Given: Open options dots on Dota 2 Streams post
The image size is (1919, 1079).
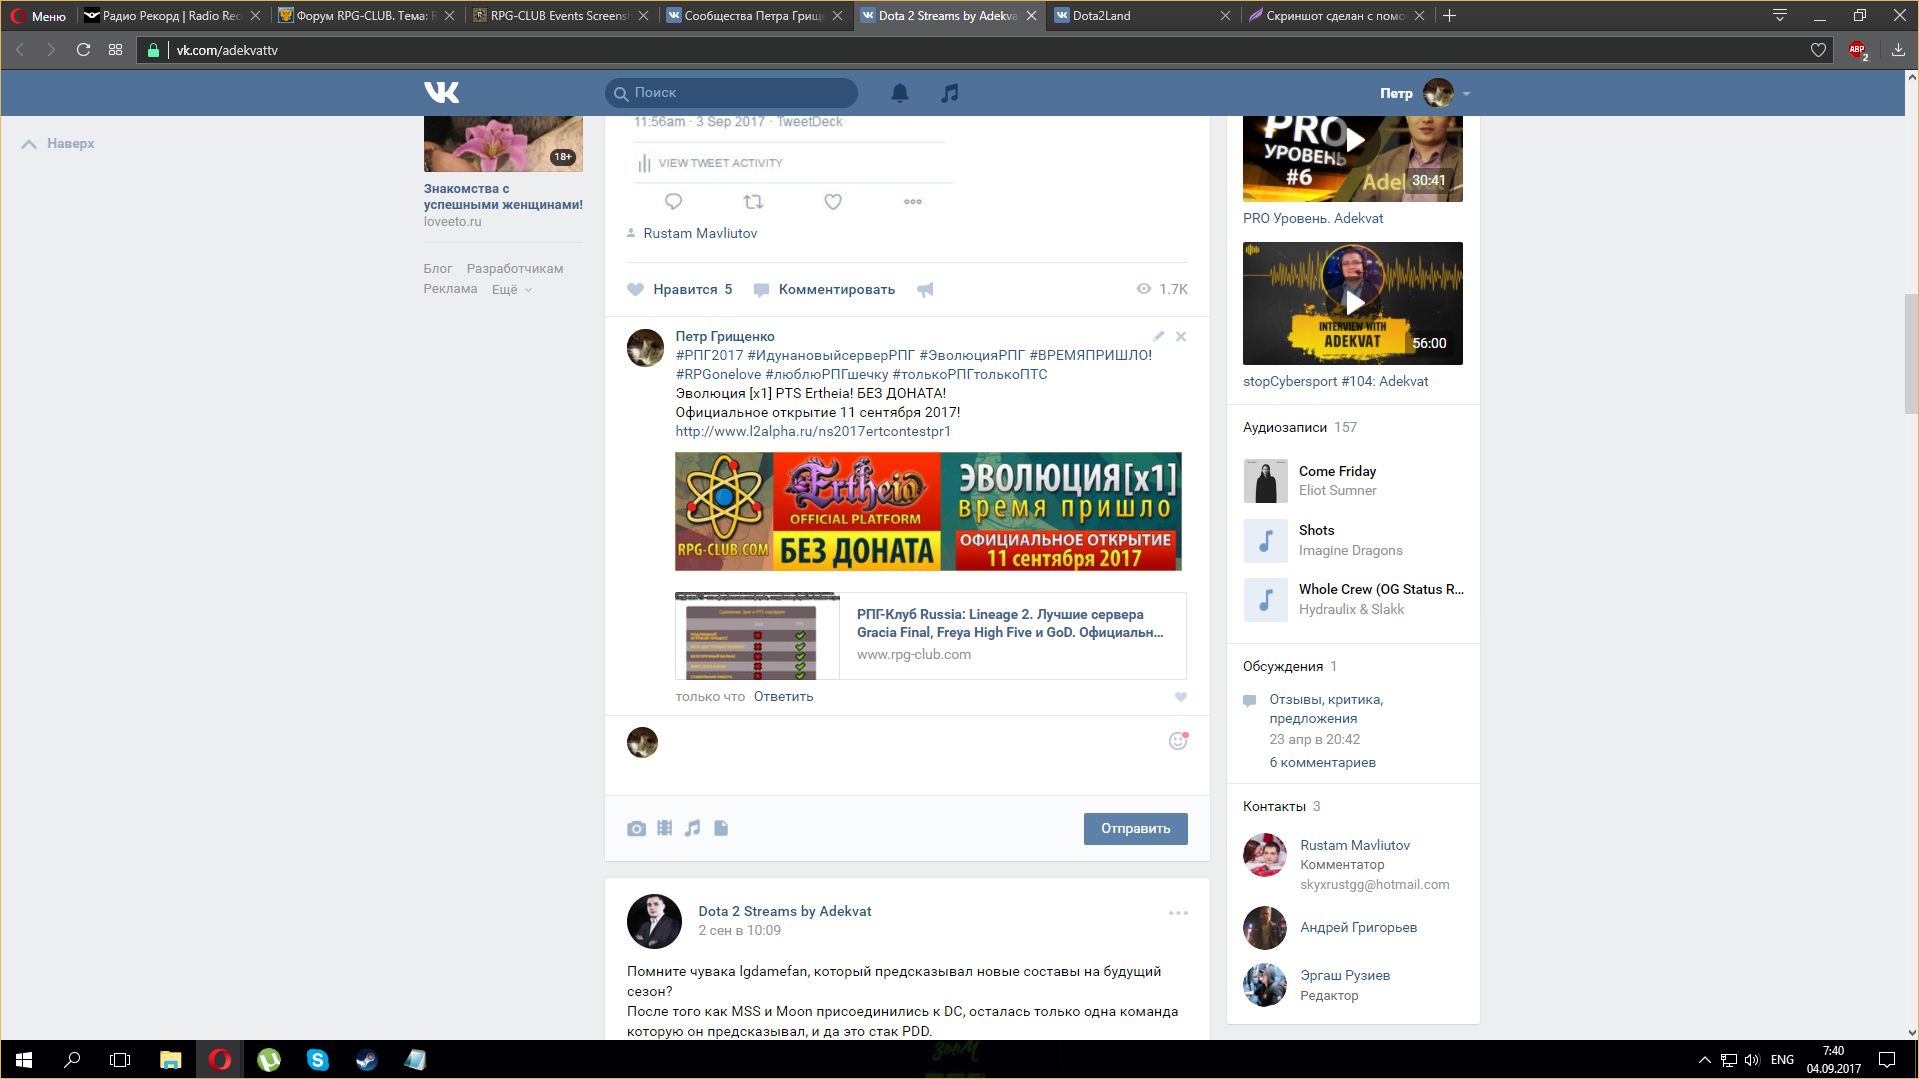Looking at the screenshot, I should pos(1178,913).
